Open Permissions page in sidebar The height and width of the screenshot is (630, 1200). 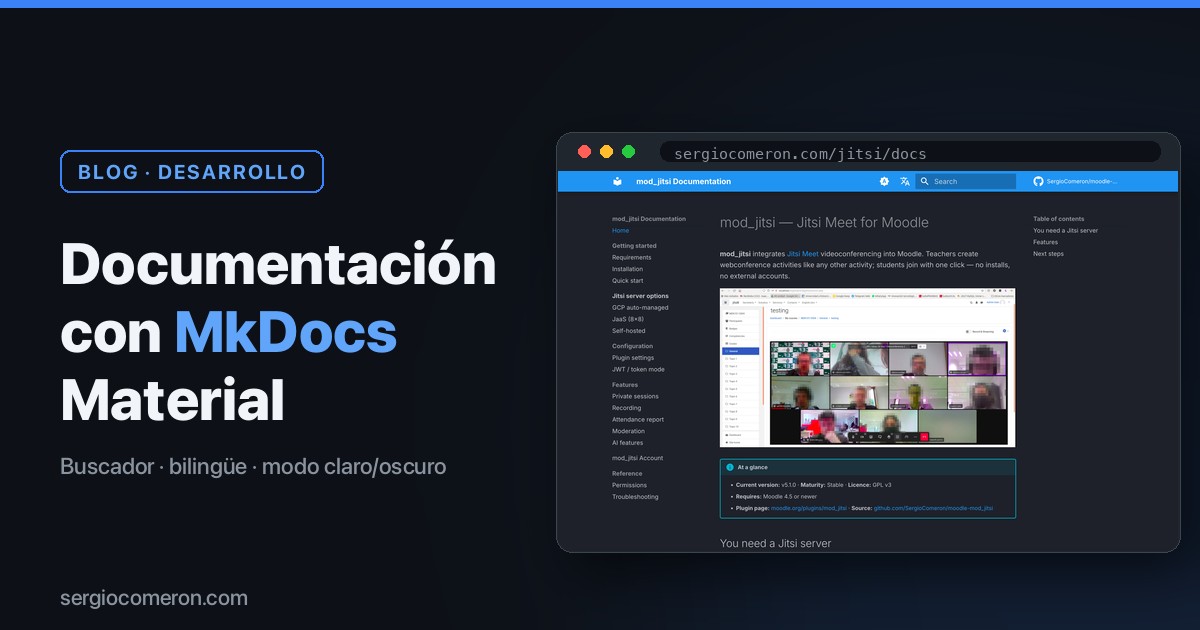[630, 485]
